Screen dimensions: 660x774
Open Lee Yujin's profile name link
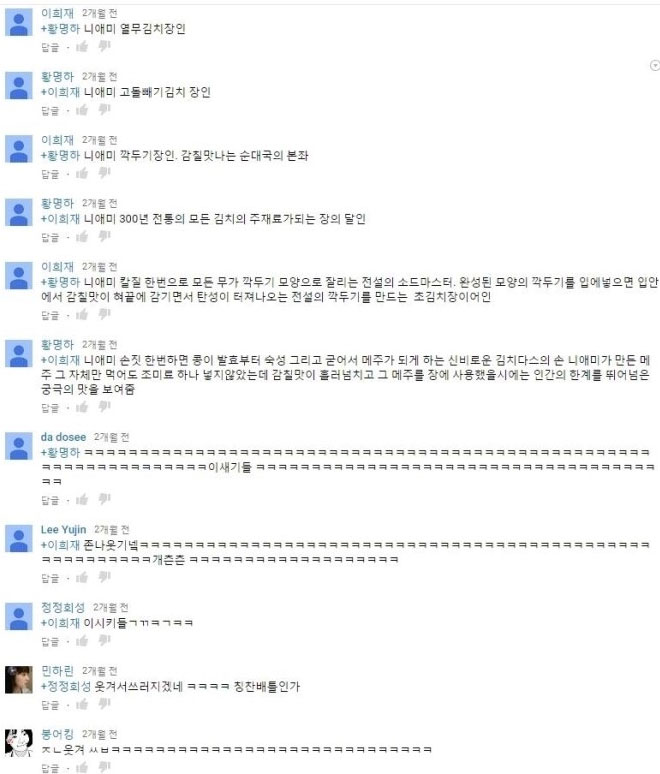[x=63, y=530]
